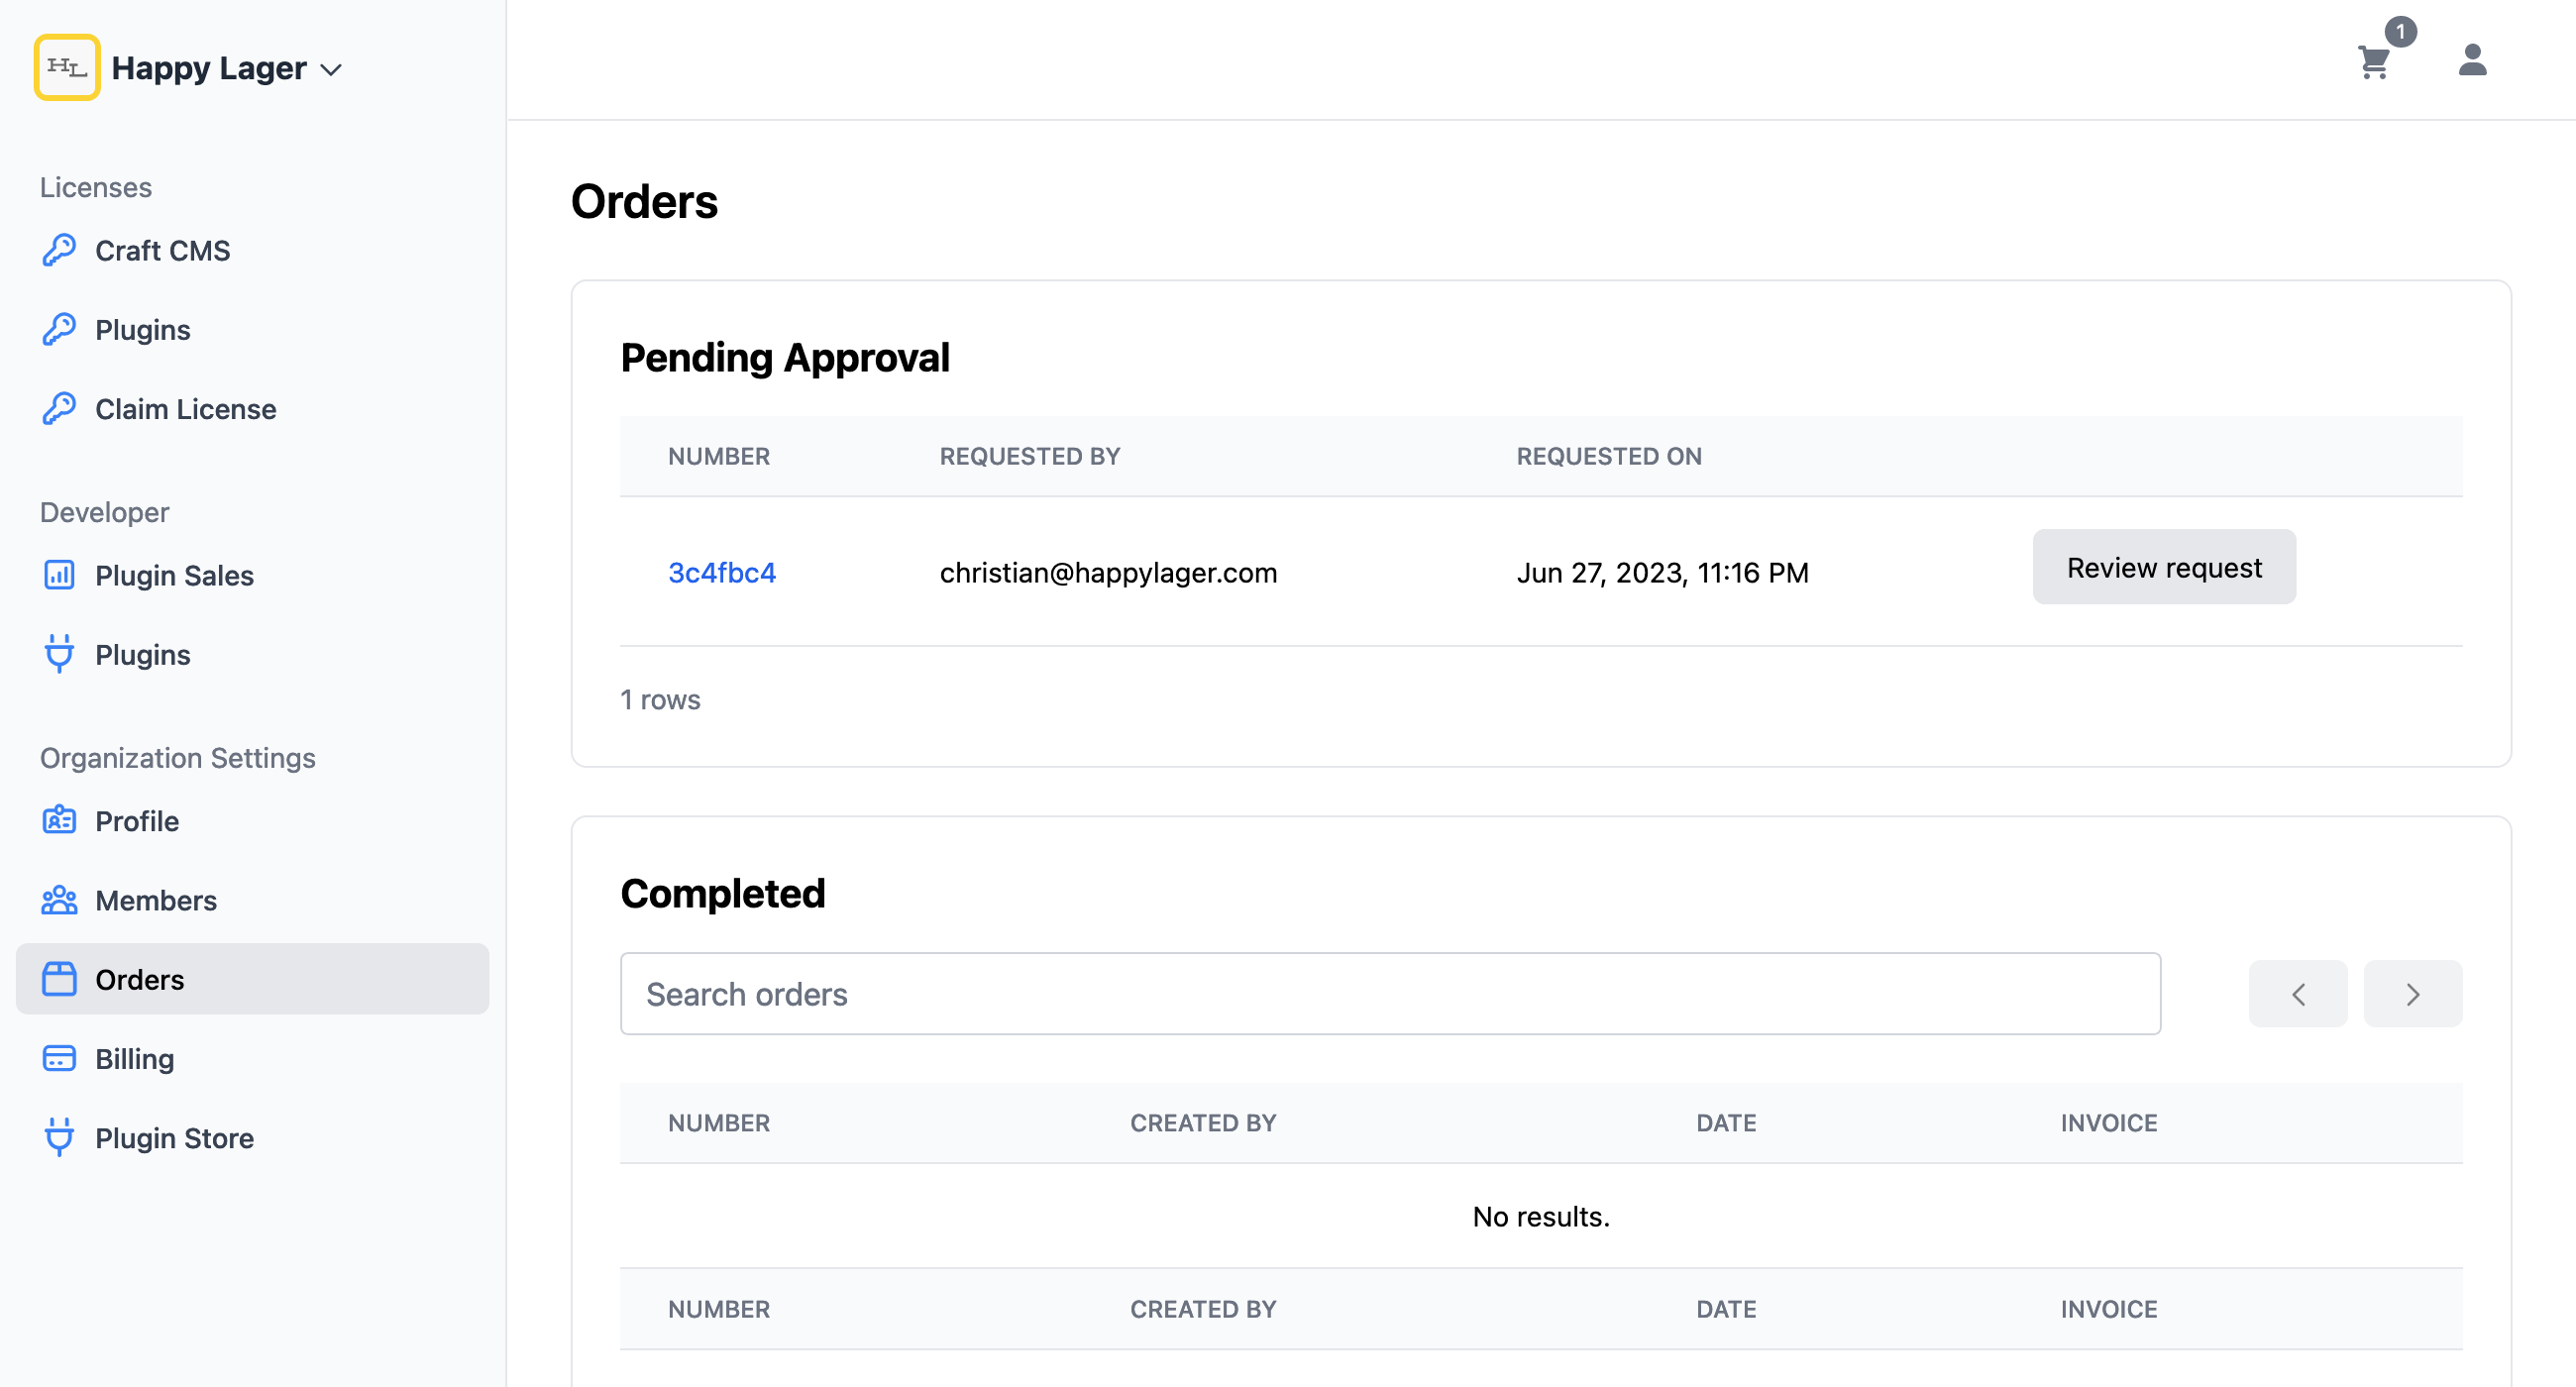Go to next page of completed orders
The height and width of the screenshot is (1387, 2576).
click(x=2412, y=993)
